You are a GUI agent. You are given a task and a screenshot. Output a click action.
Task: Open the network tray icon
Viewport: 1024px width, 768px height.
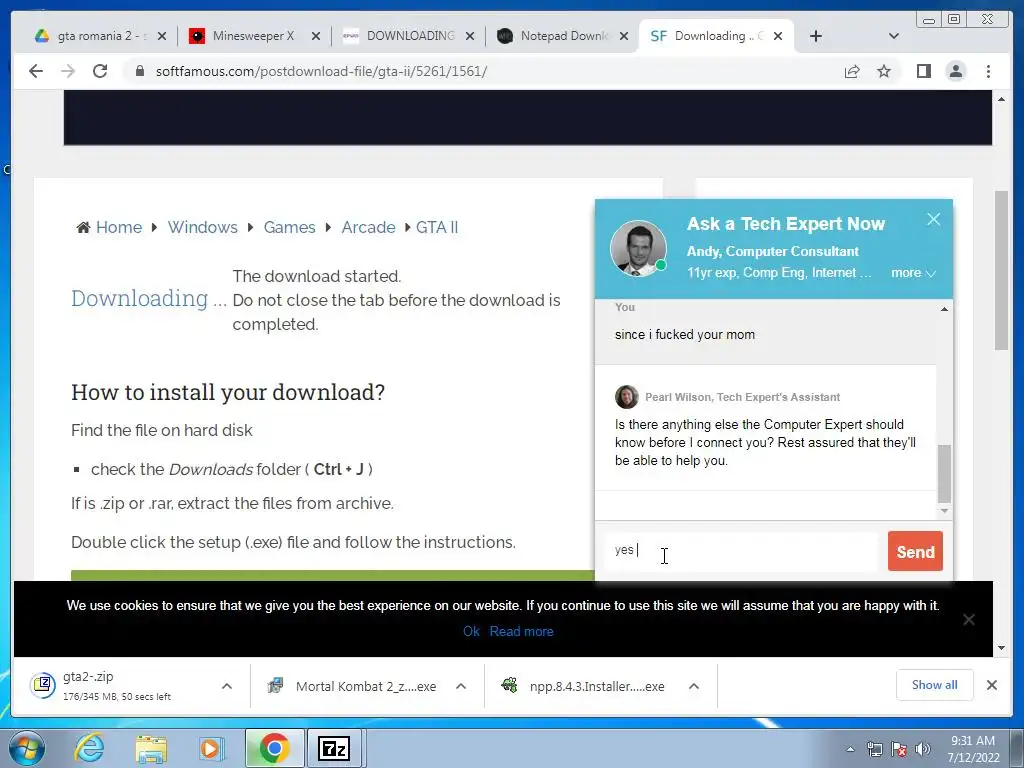pyautogui.click(x=874, y=749)
